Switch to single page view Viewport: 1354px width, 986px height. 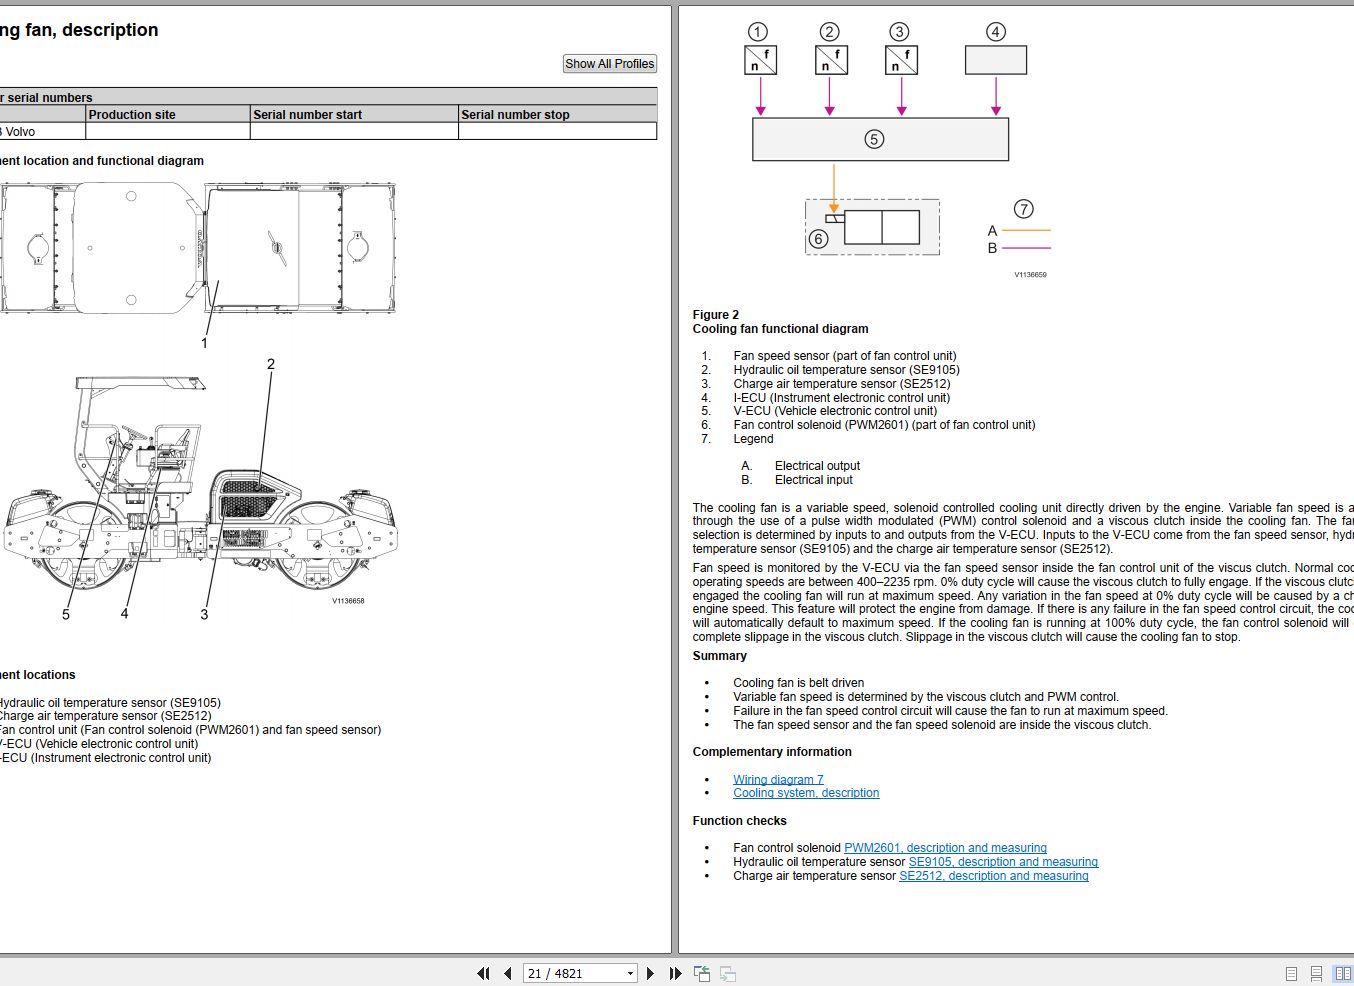(1291, 973)
